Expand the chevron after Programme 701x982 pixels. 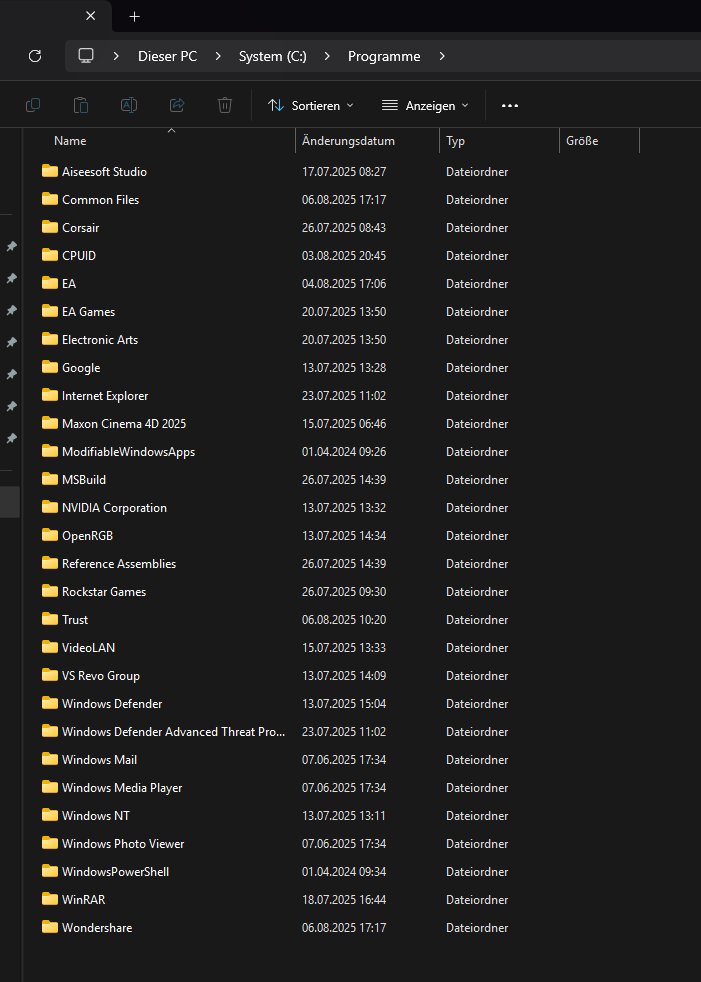click(442, 56)
